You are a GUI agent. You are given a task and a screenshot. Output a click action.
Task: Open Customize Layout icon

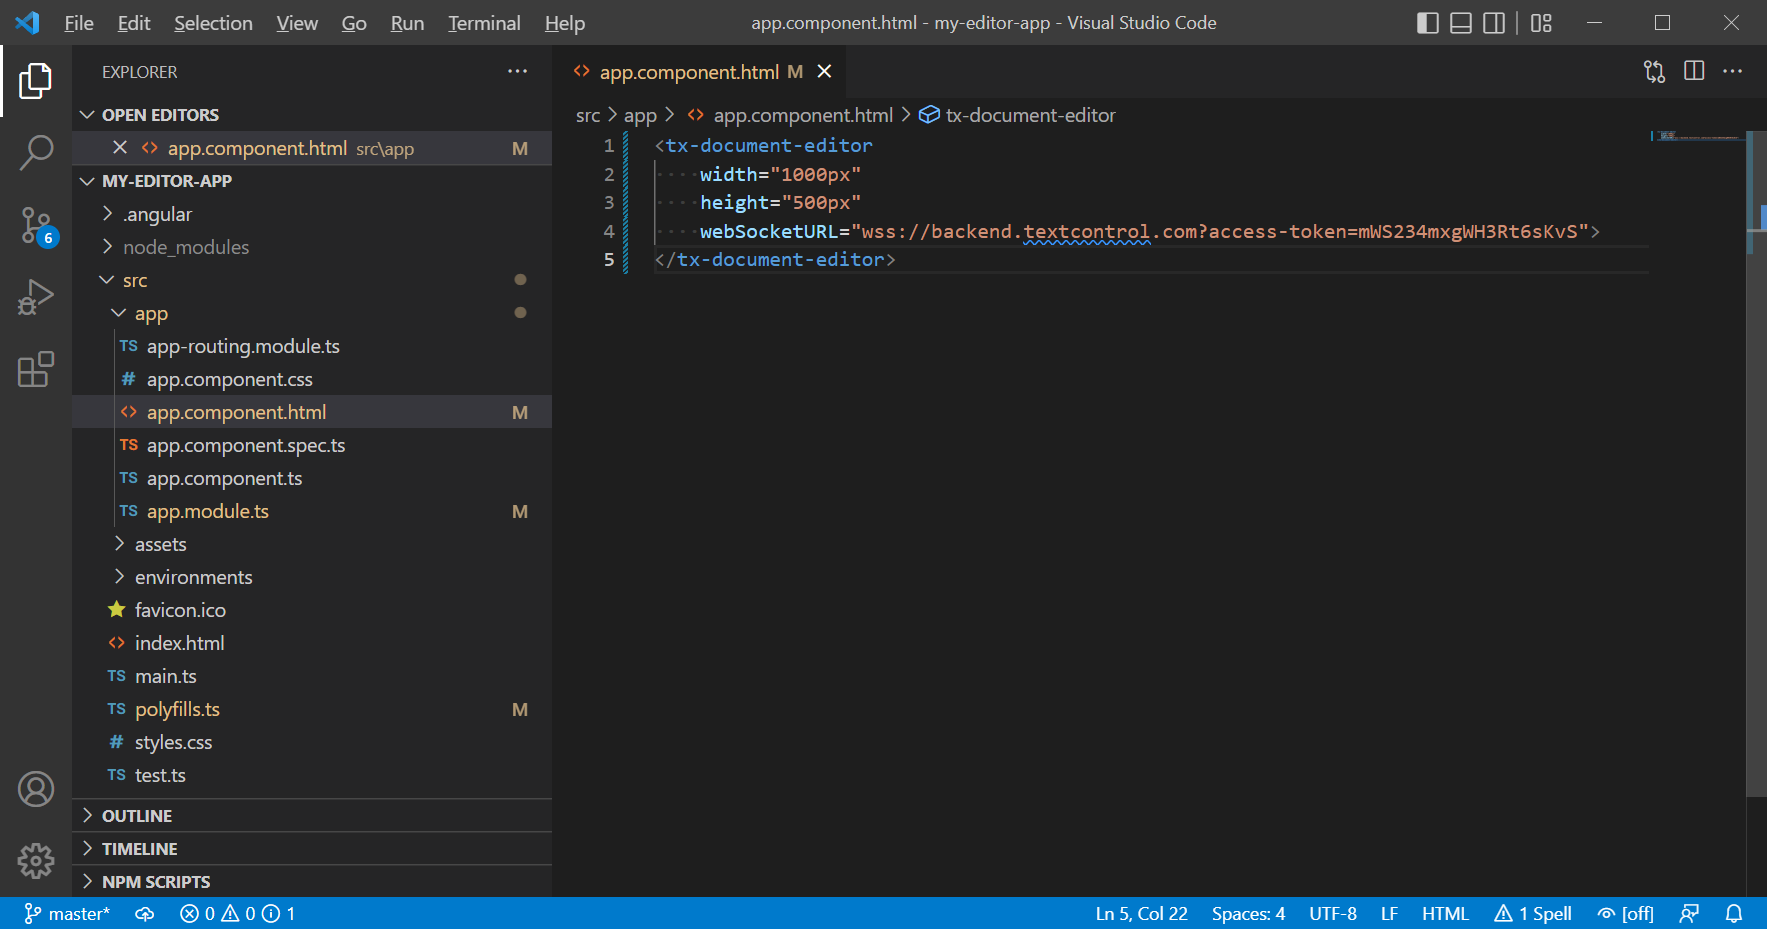1541,23
